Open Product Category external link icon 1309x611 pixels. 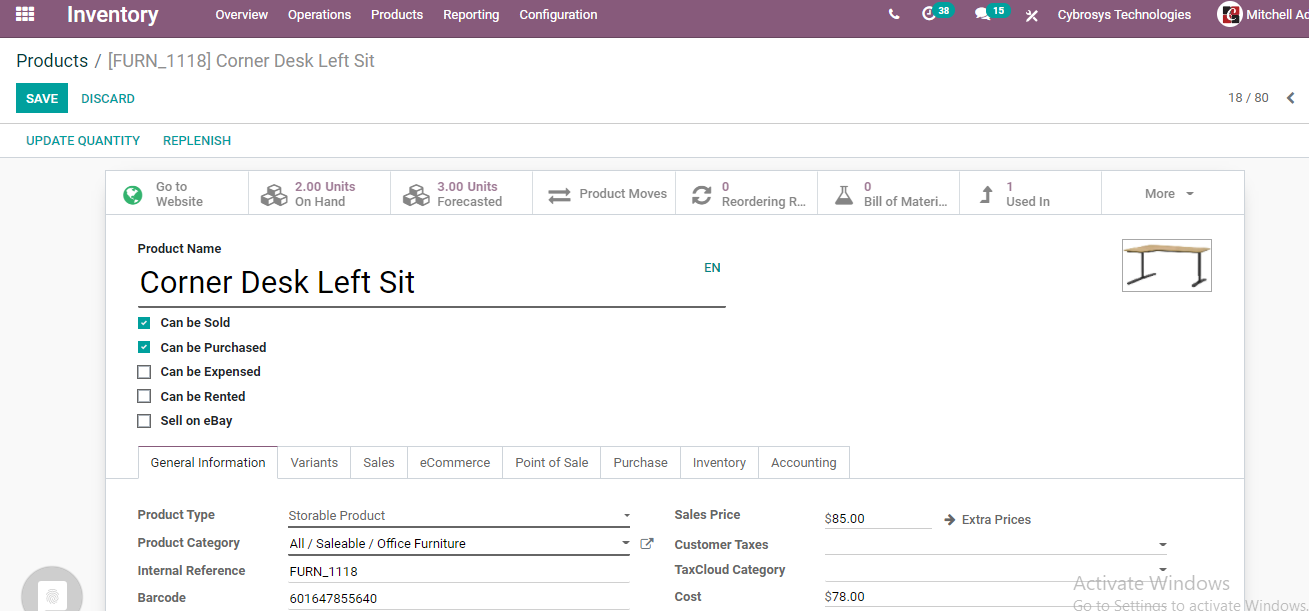[647, 544]
